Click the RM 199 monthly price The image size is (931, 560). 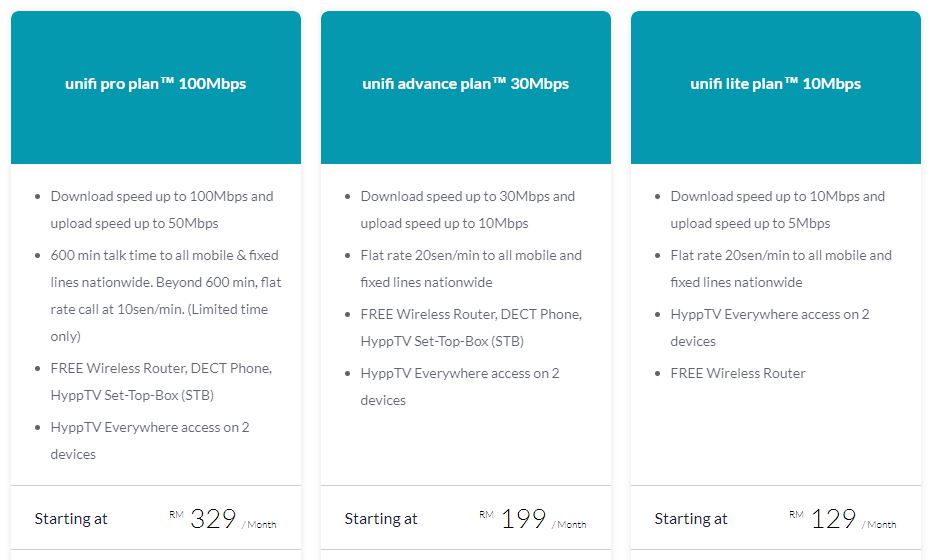[523, 519]
